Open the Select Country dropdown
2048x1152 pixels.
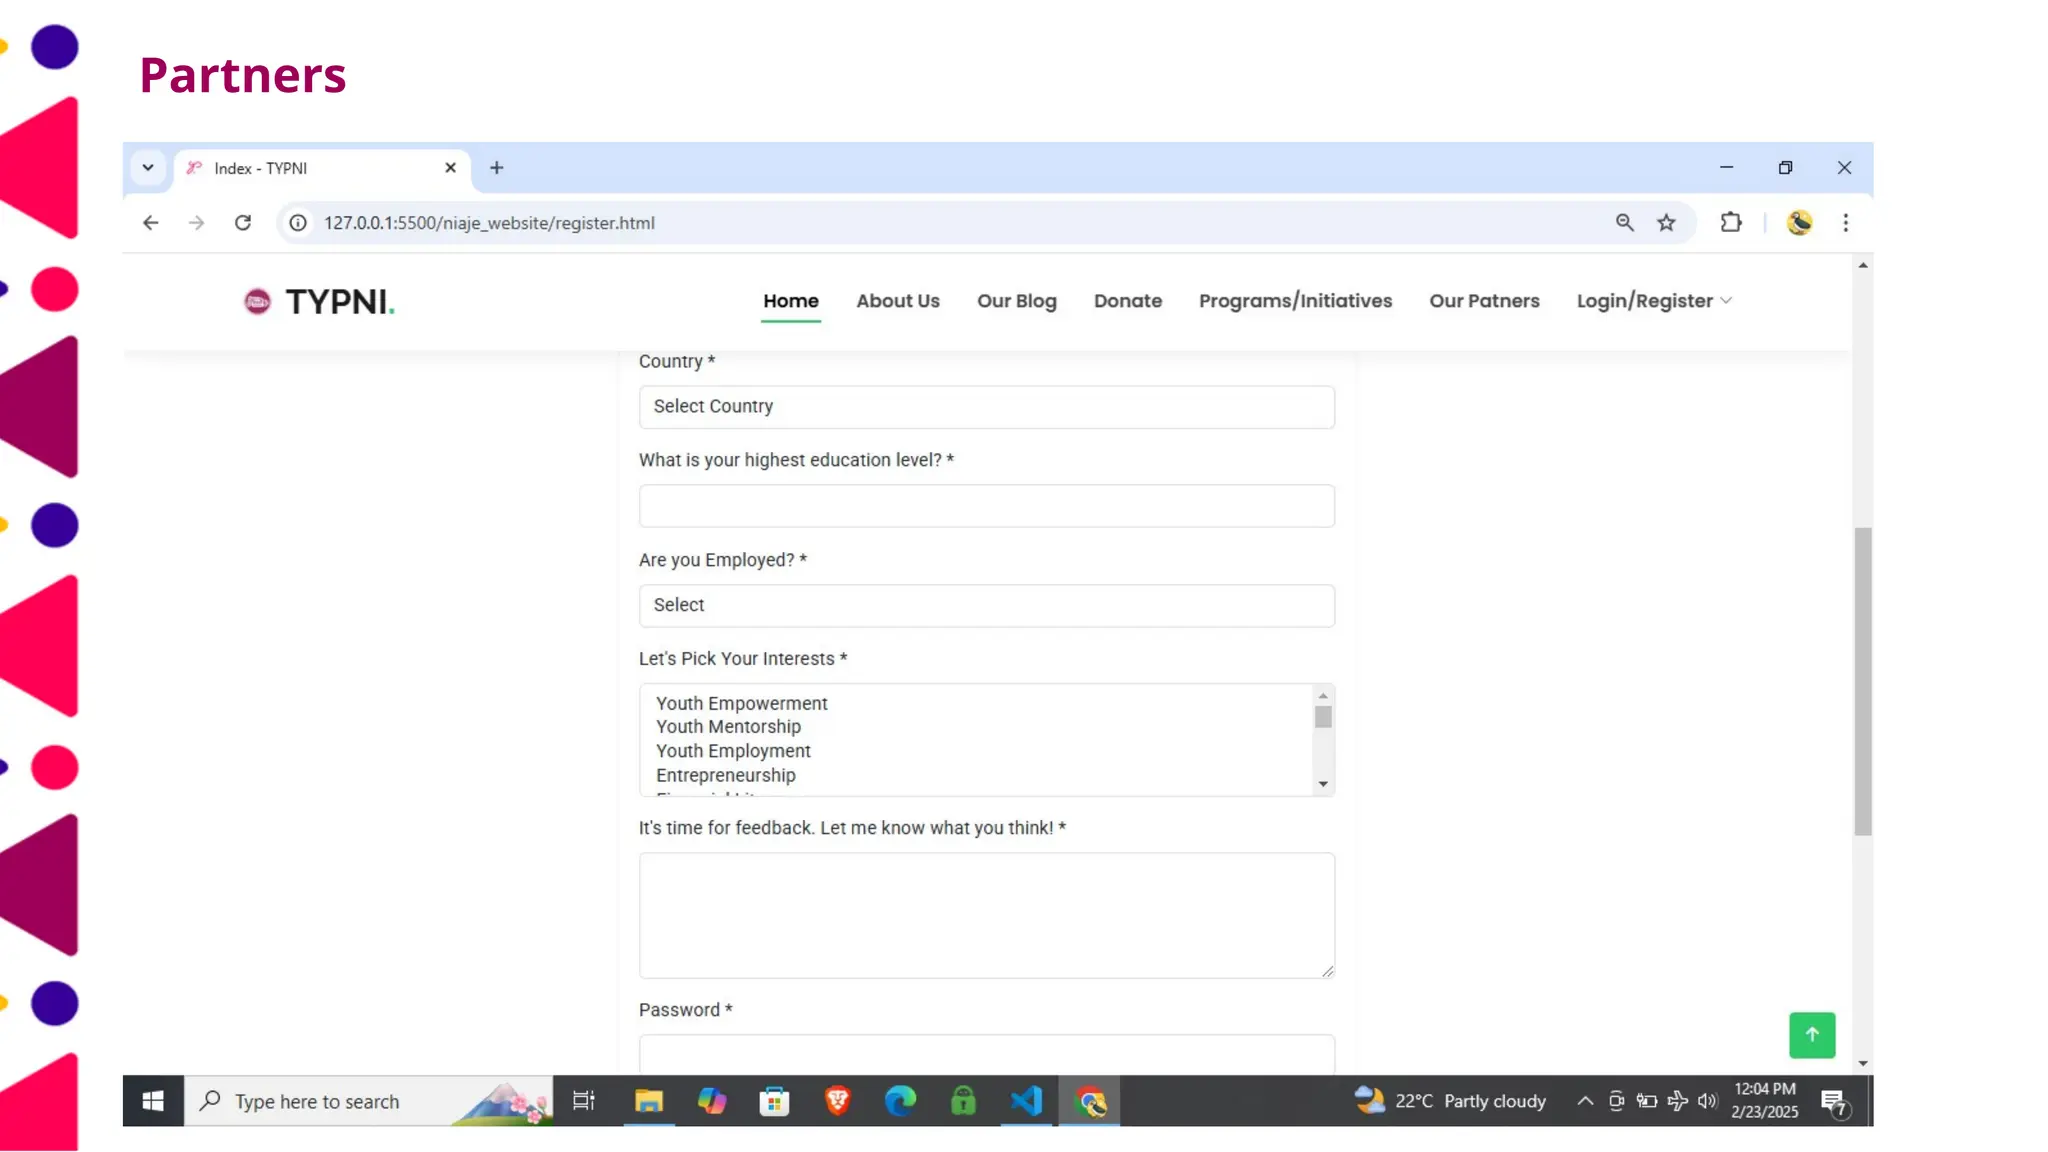click(986, 407)
